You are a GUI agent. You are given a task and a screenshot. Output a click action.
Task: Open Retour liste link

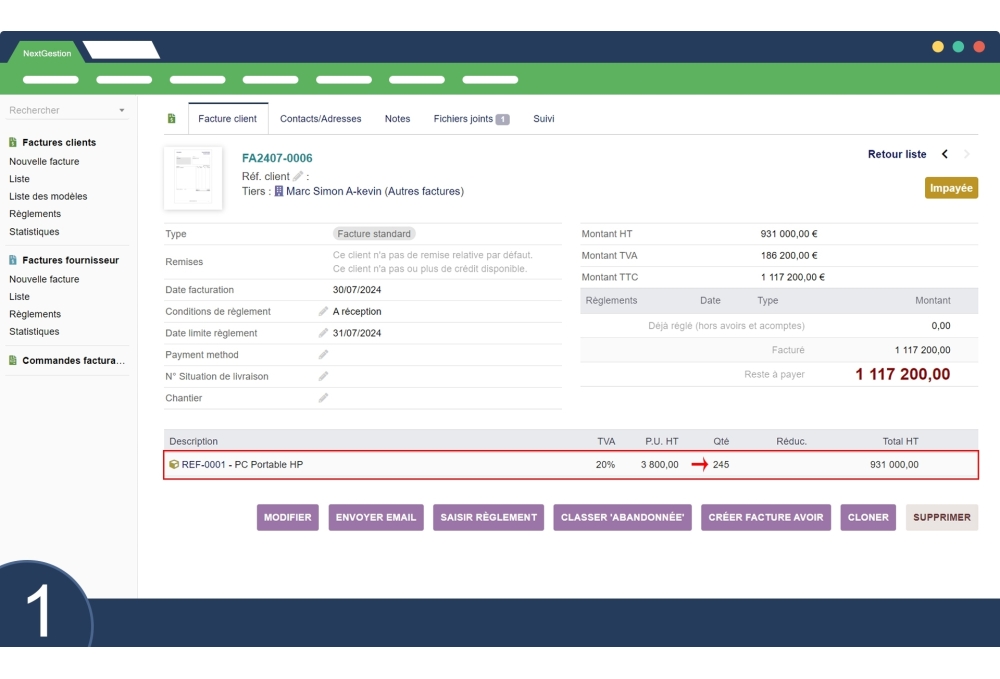[x=897, y=154]
